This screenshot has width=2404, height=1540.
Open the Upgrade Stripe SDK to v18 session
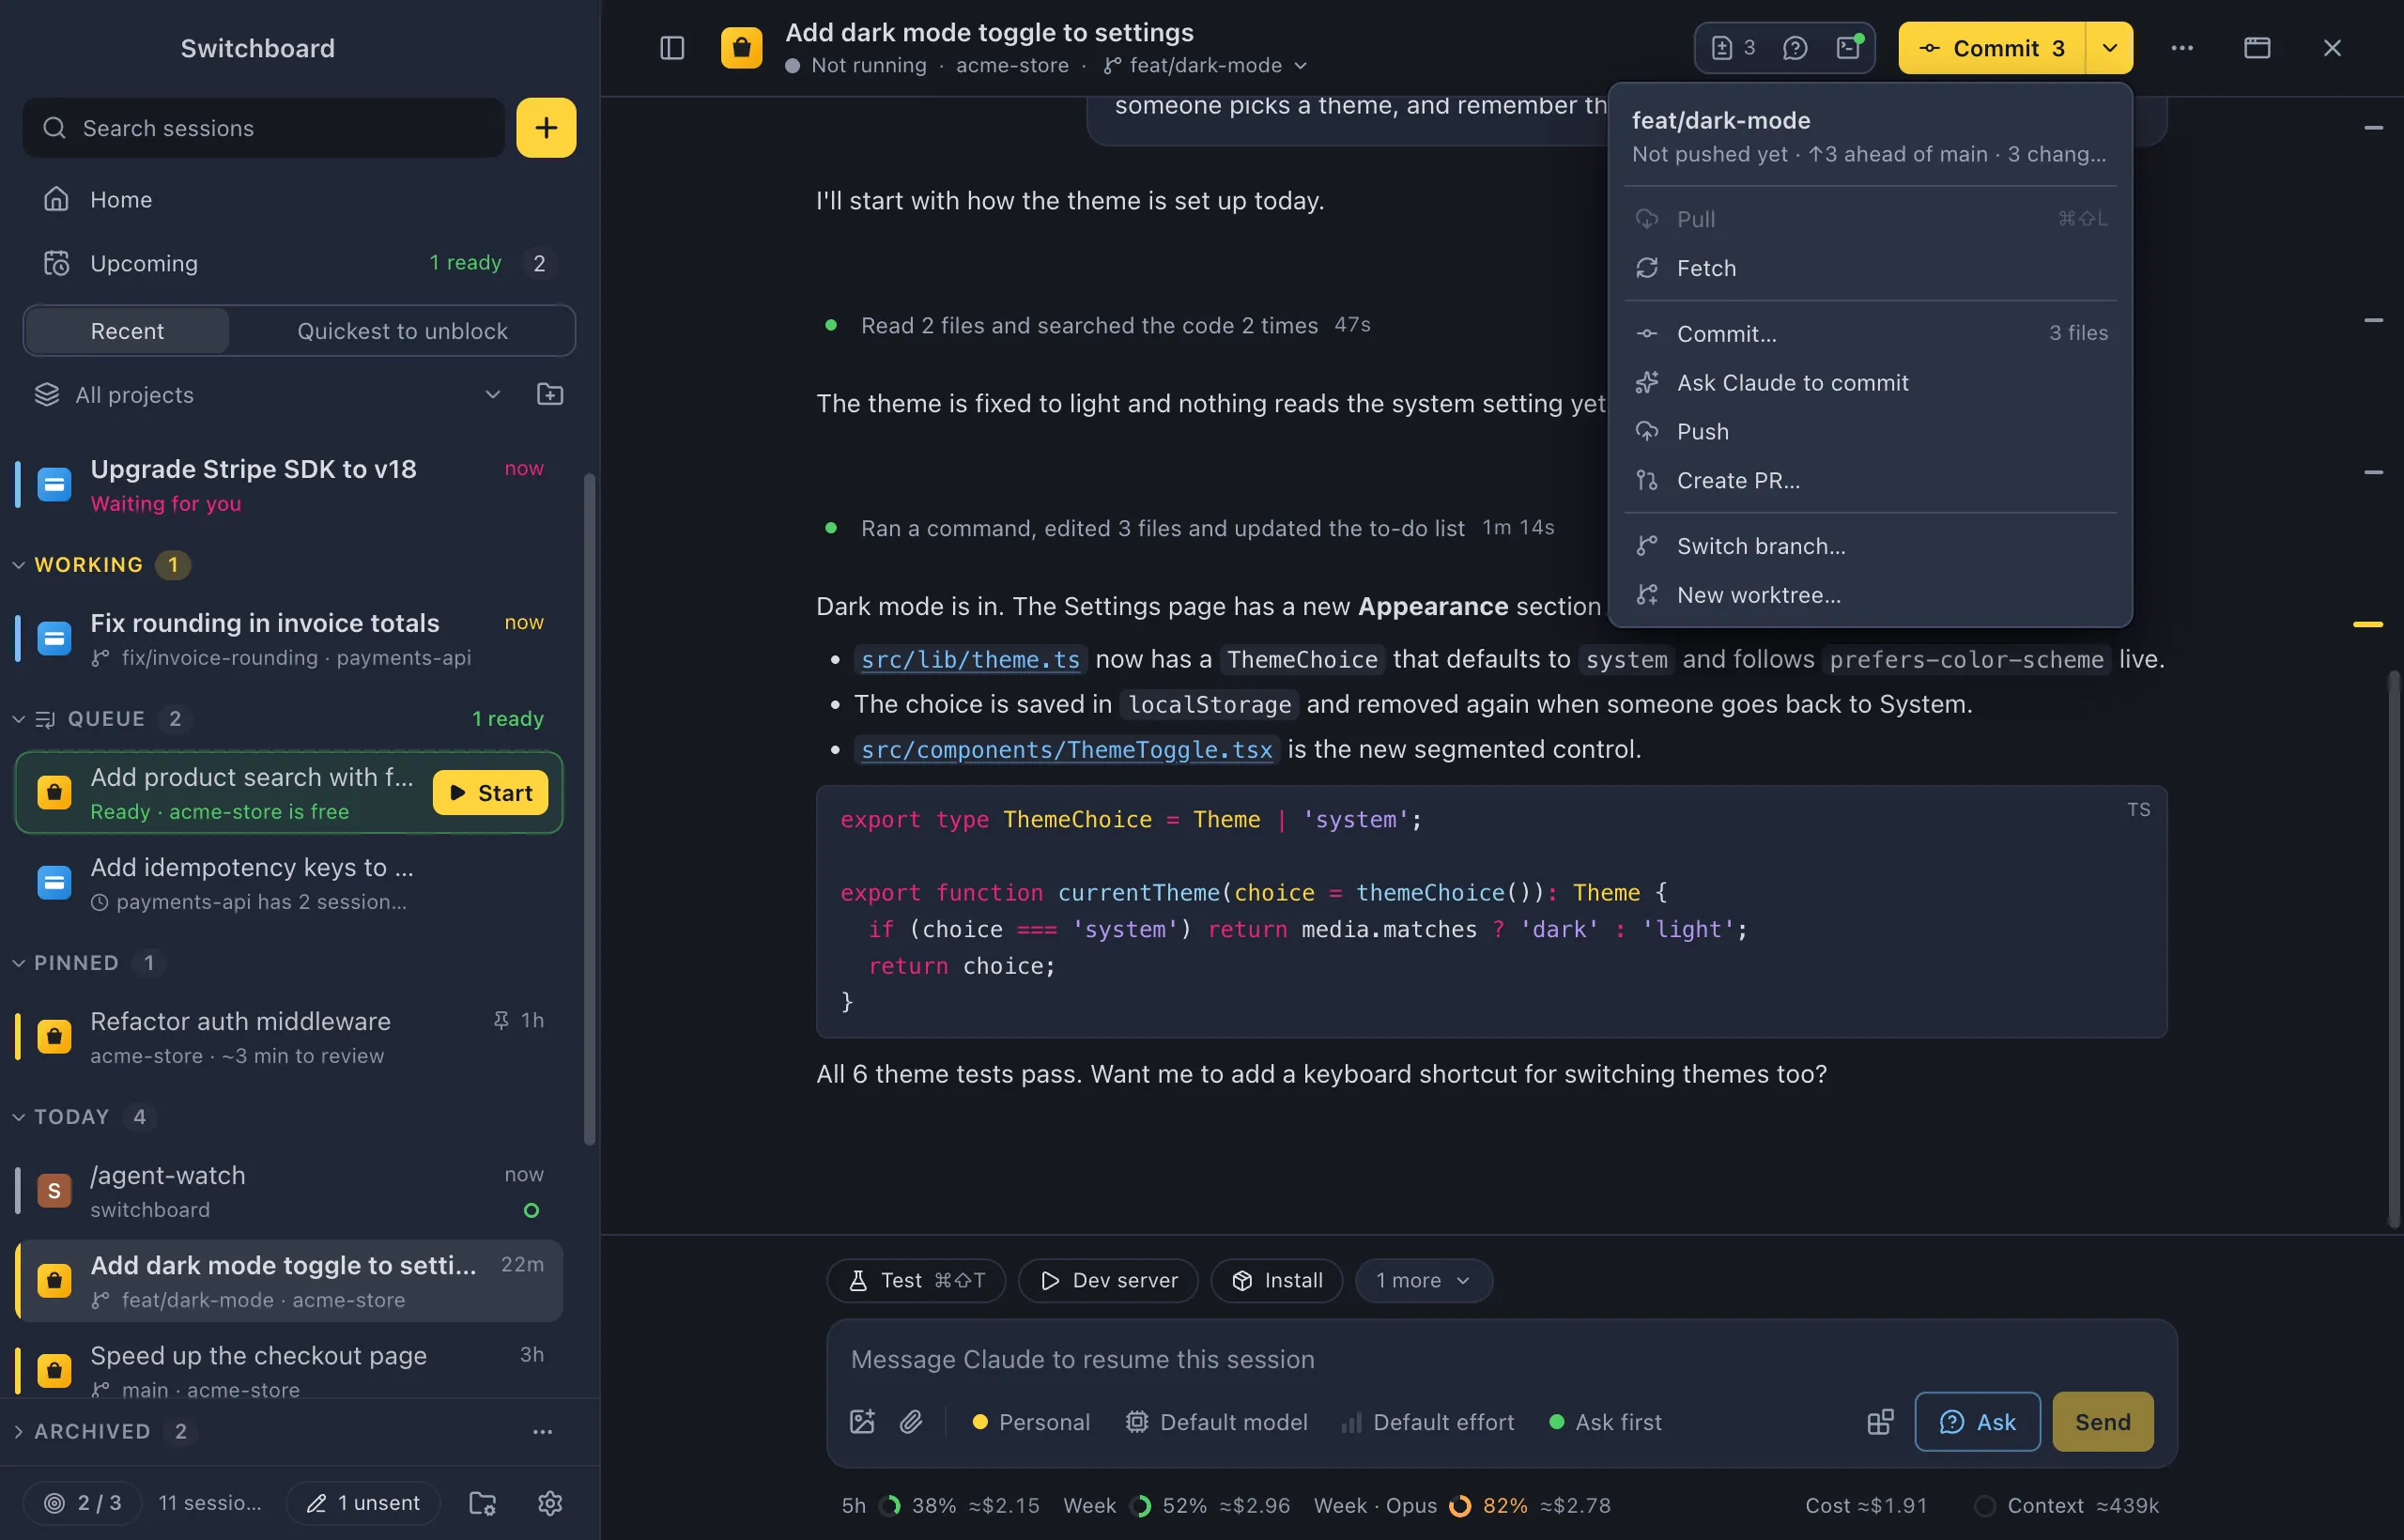[290, 485]
